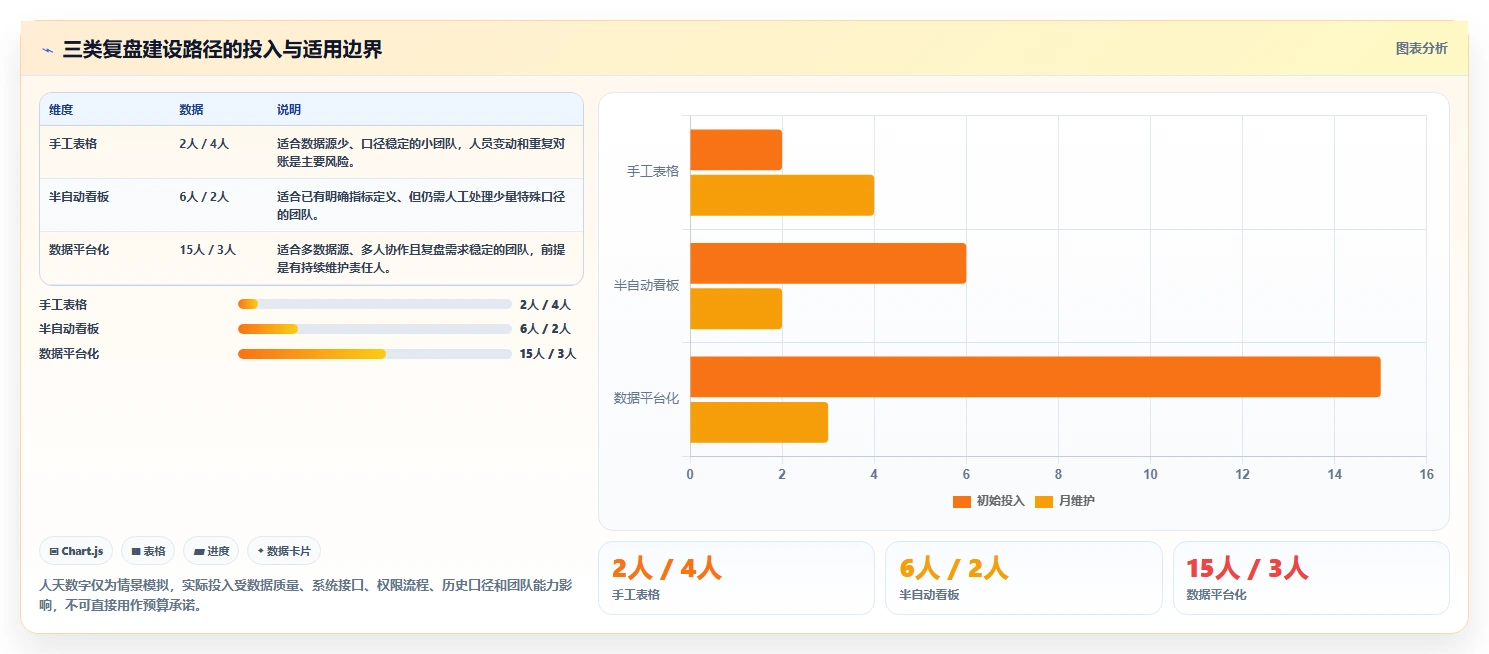
Task: Click the 维度 column header
Action: [x=61, y=110]
